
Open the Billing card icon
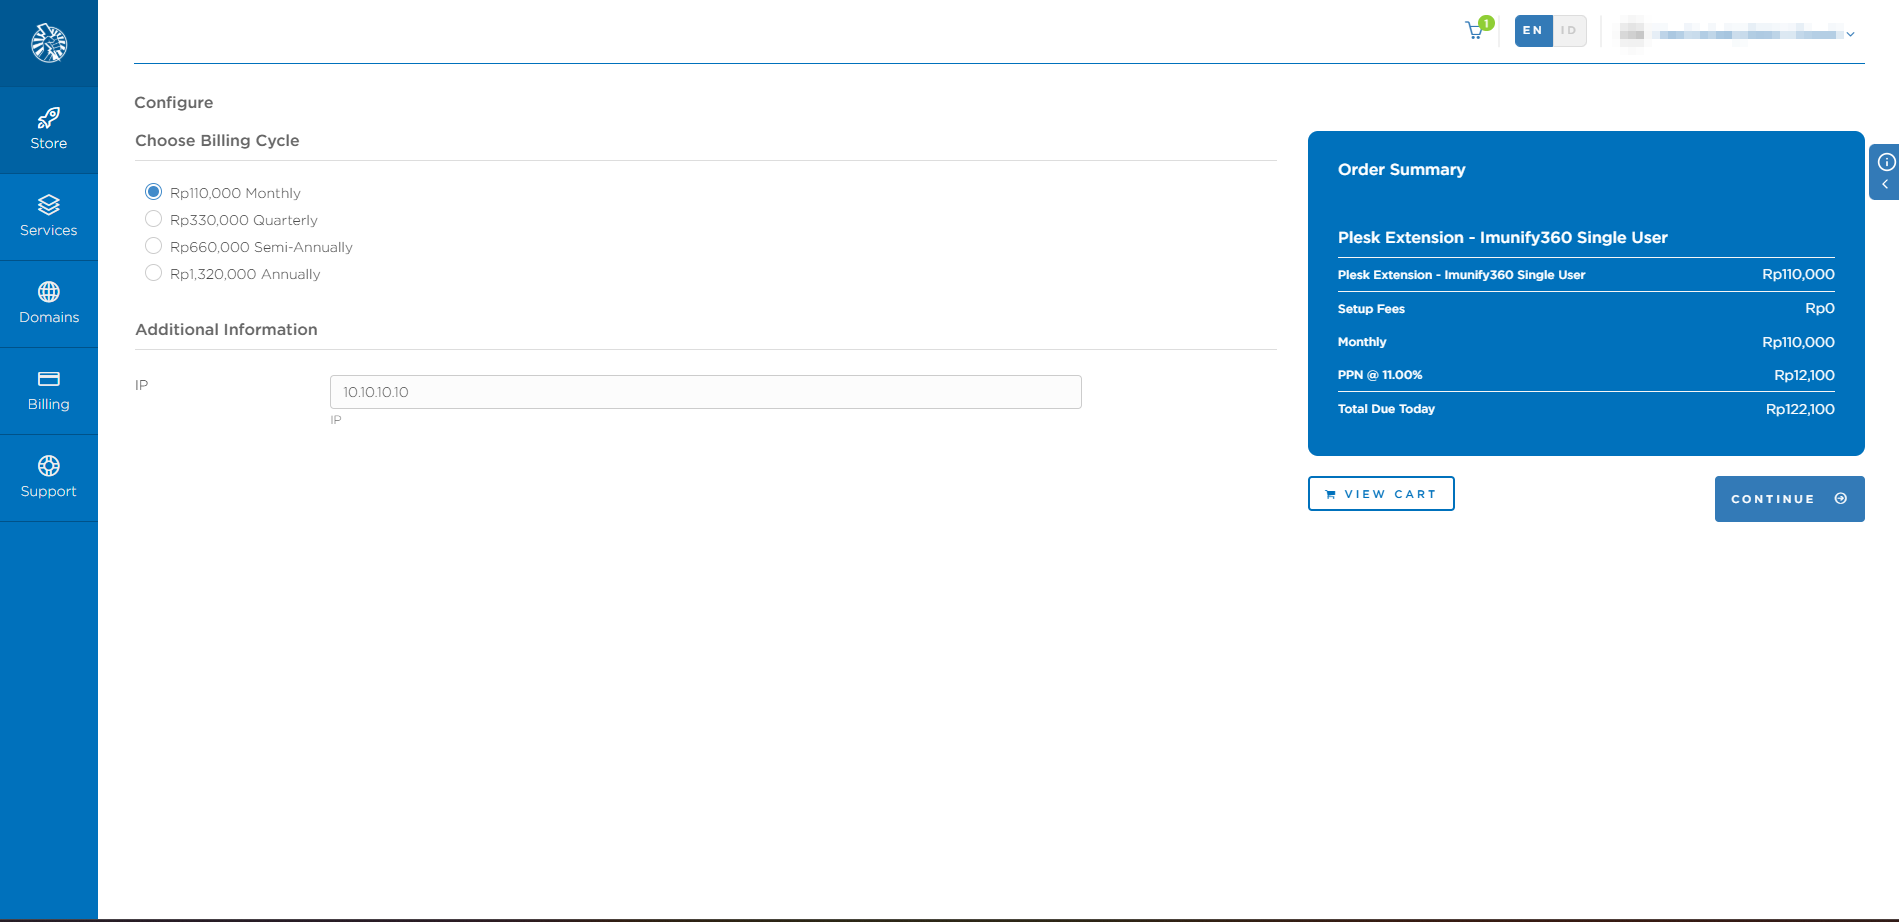pos(48,379)
